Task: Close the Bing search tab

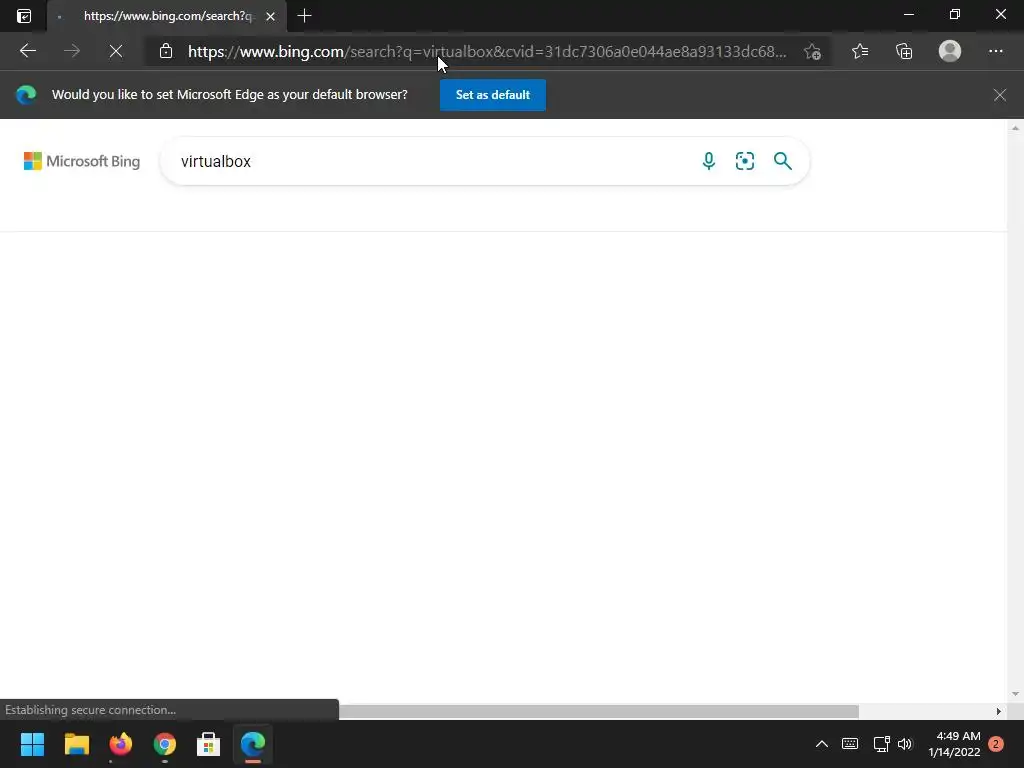Action: 270,16
